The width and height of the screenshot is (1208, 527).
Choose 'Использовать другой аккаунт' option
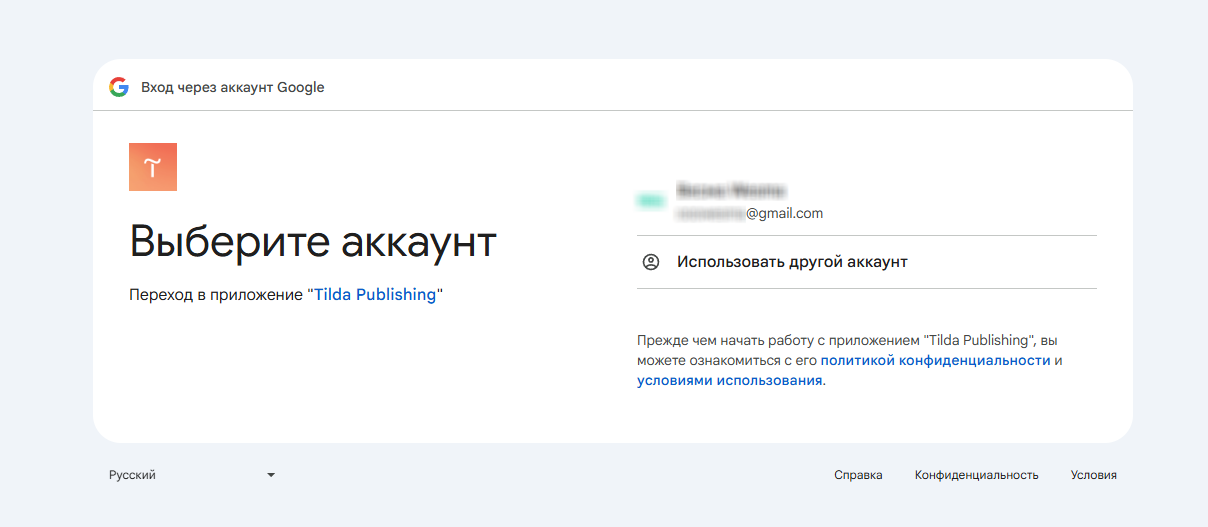pos(867,262)
